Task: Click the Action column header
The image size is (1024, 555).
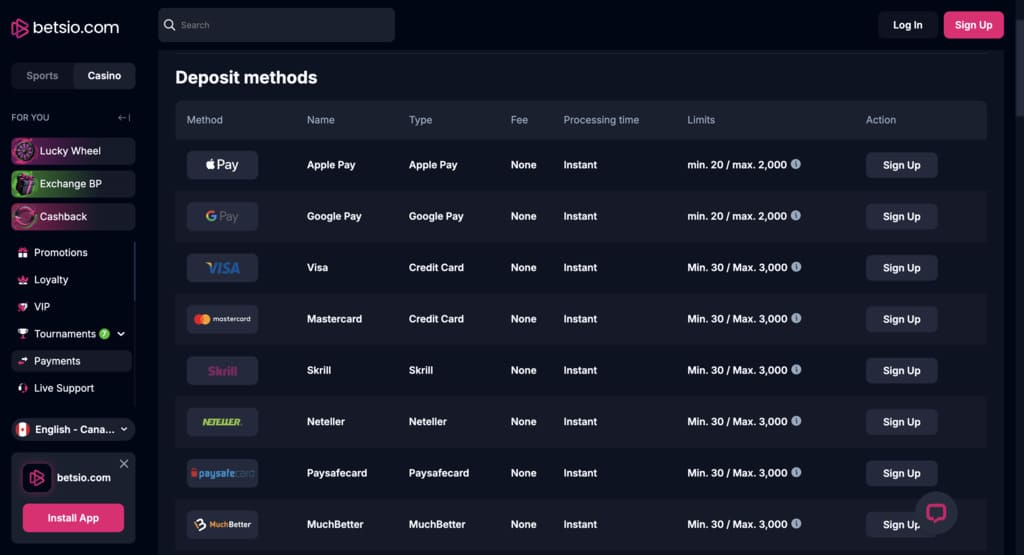Action: [x=881, y=120]
